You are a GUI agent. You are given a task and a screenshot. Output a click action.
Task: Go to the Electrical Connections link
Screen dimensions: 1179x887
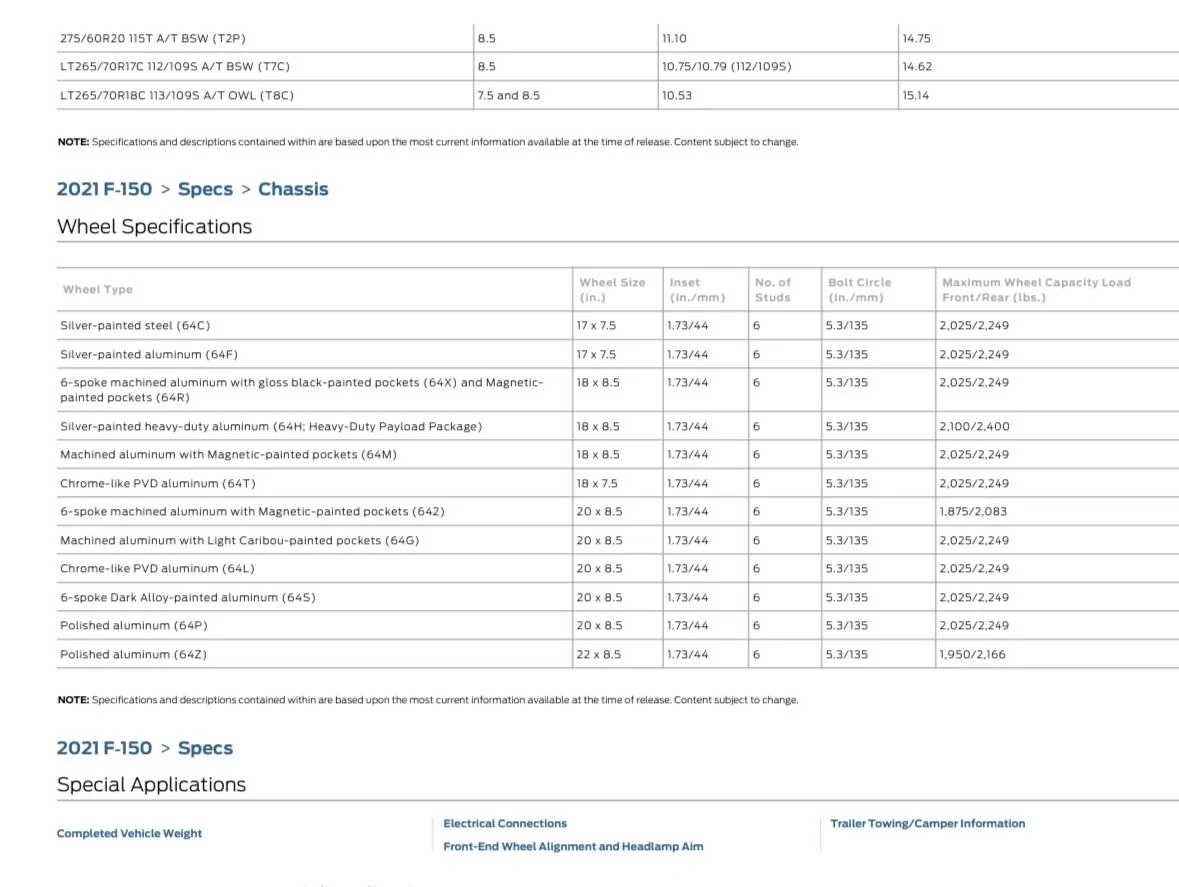click(505, 824)
